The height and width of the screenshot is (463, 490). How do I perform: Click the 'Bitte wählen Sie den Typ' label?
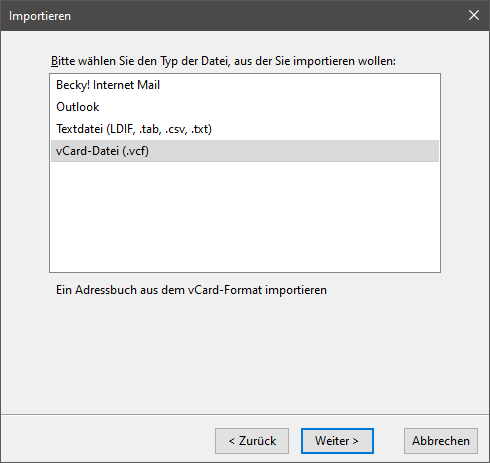tap(223, 61)
